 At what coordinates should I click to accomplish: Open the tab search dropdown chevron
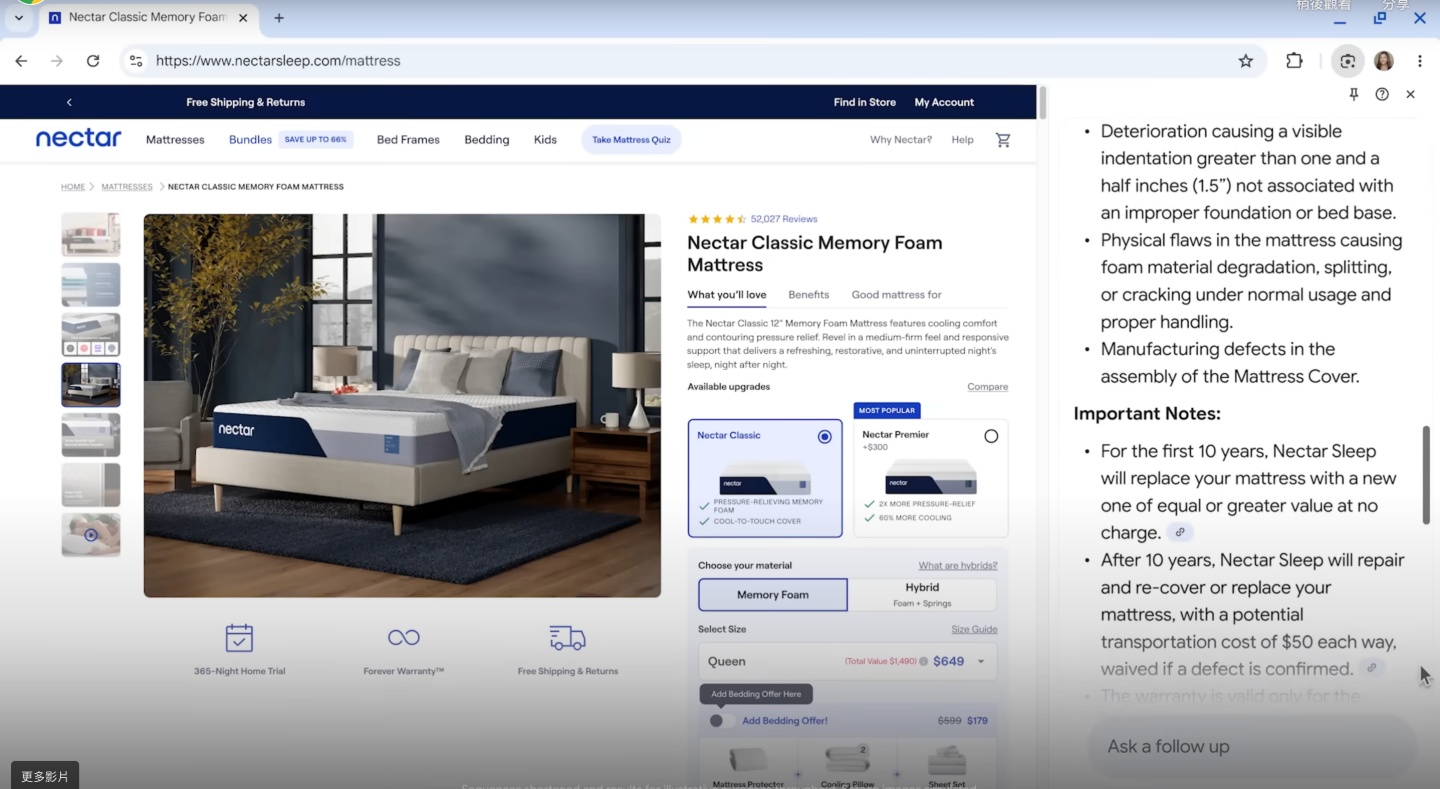19,18
